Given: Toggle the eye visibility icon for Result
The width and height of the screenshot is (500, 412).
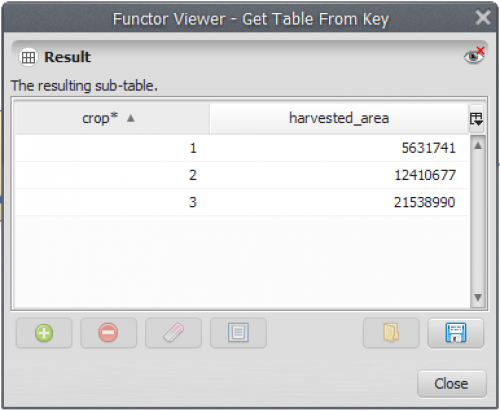Looking at the screenshot, I should tap(474, 56).
